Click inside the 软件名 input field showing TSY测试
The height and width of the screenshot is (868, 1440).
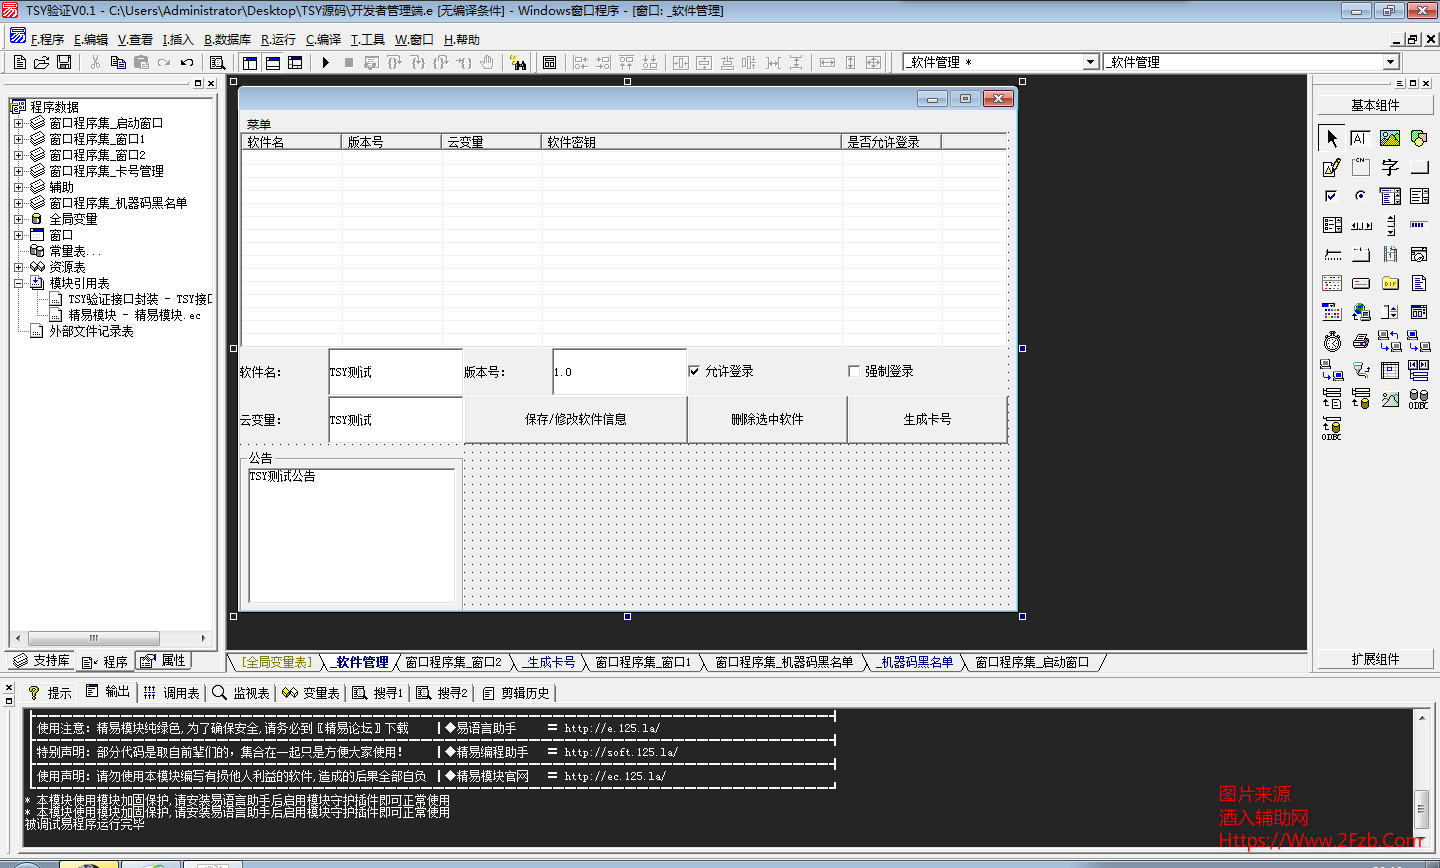coord(394,371)
